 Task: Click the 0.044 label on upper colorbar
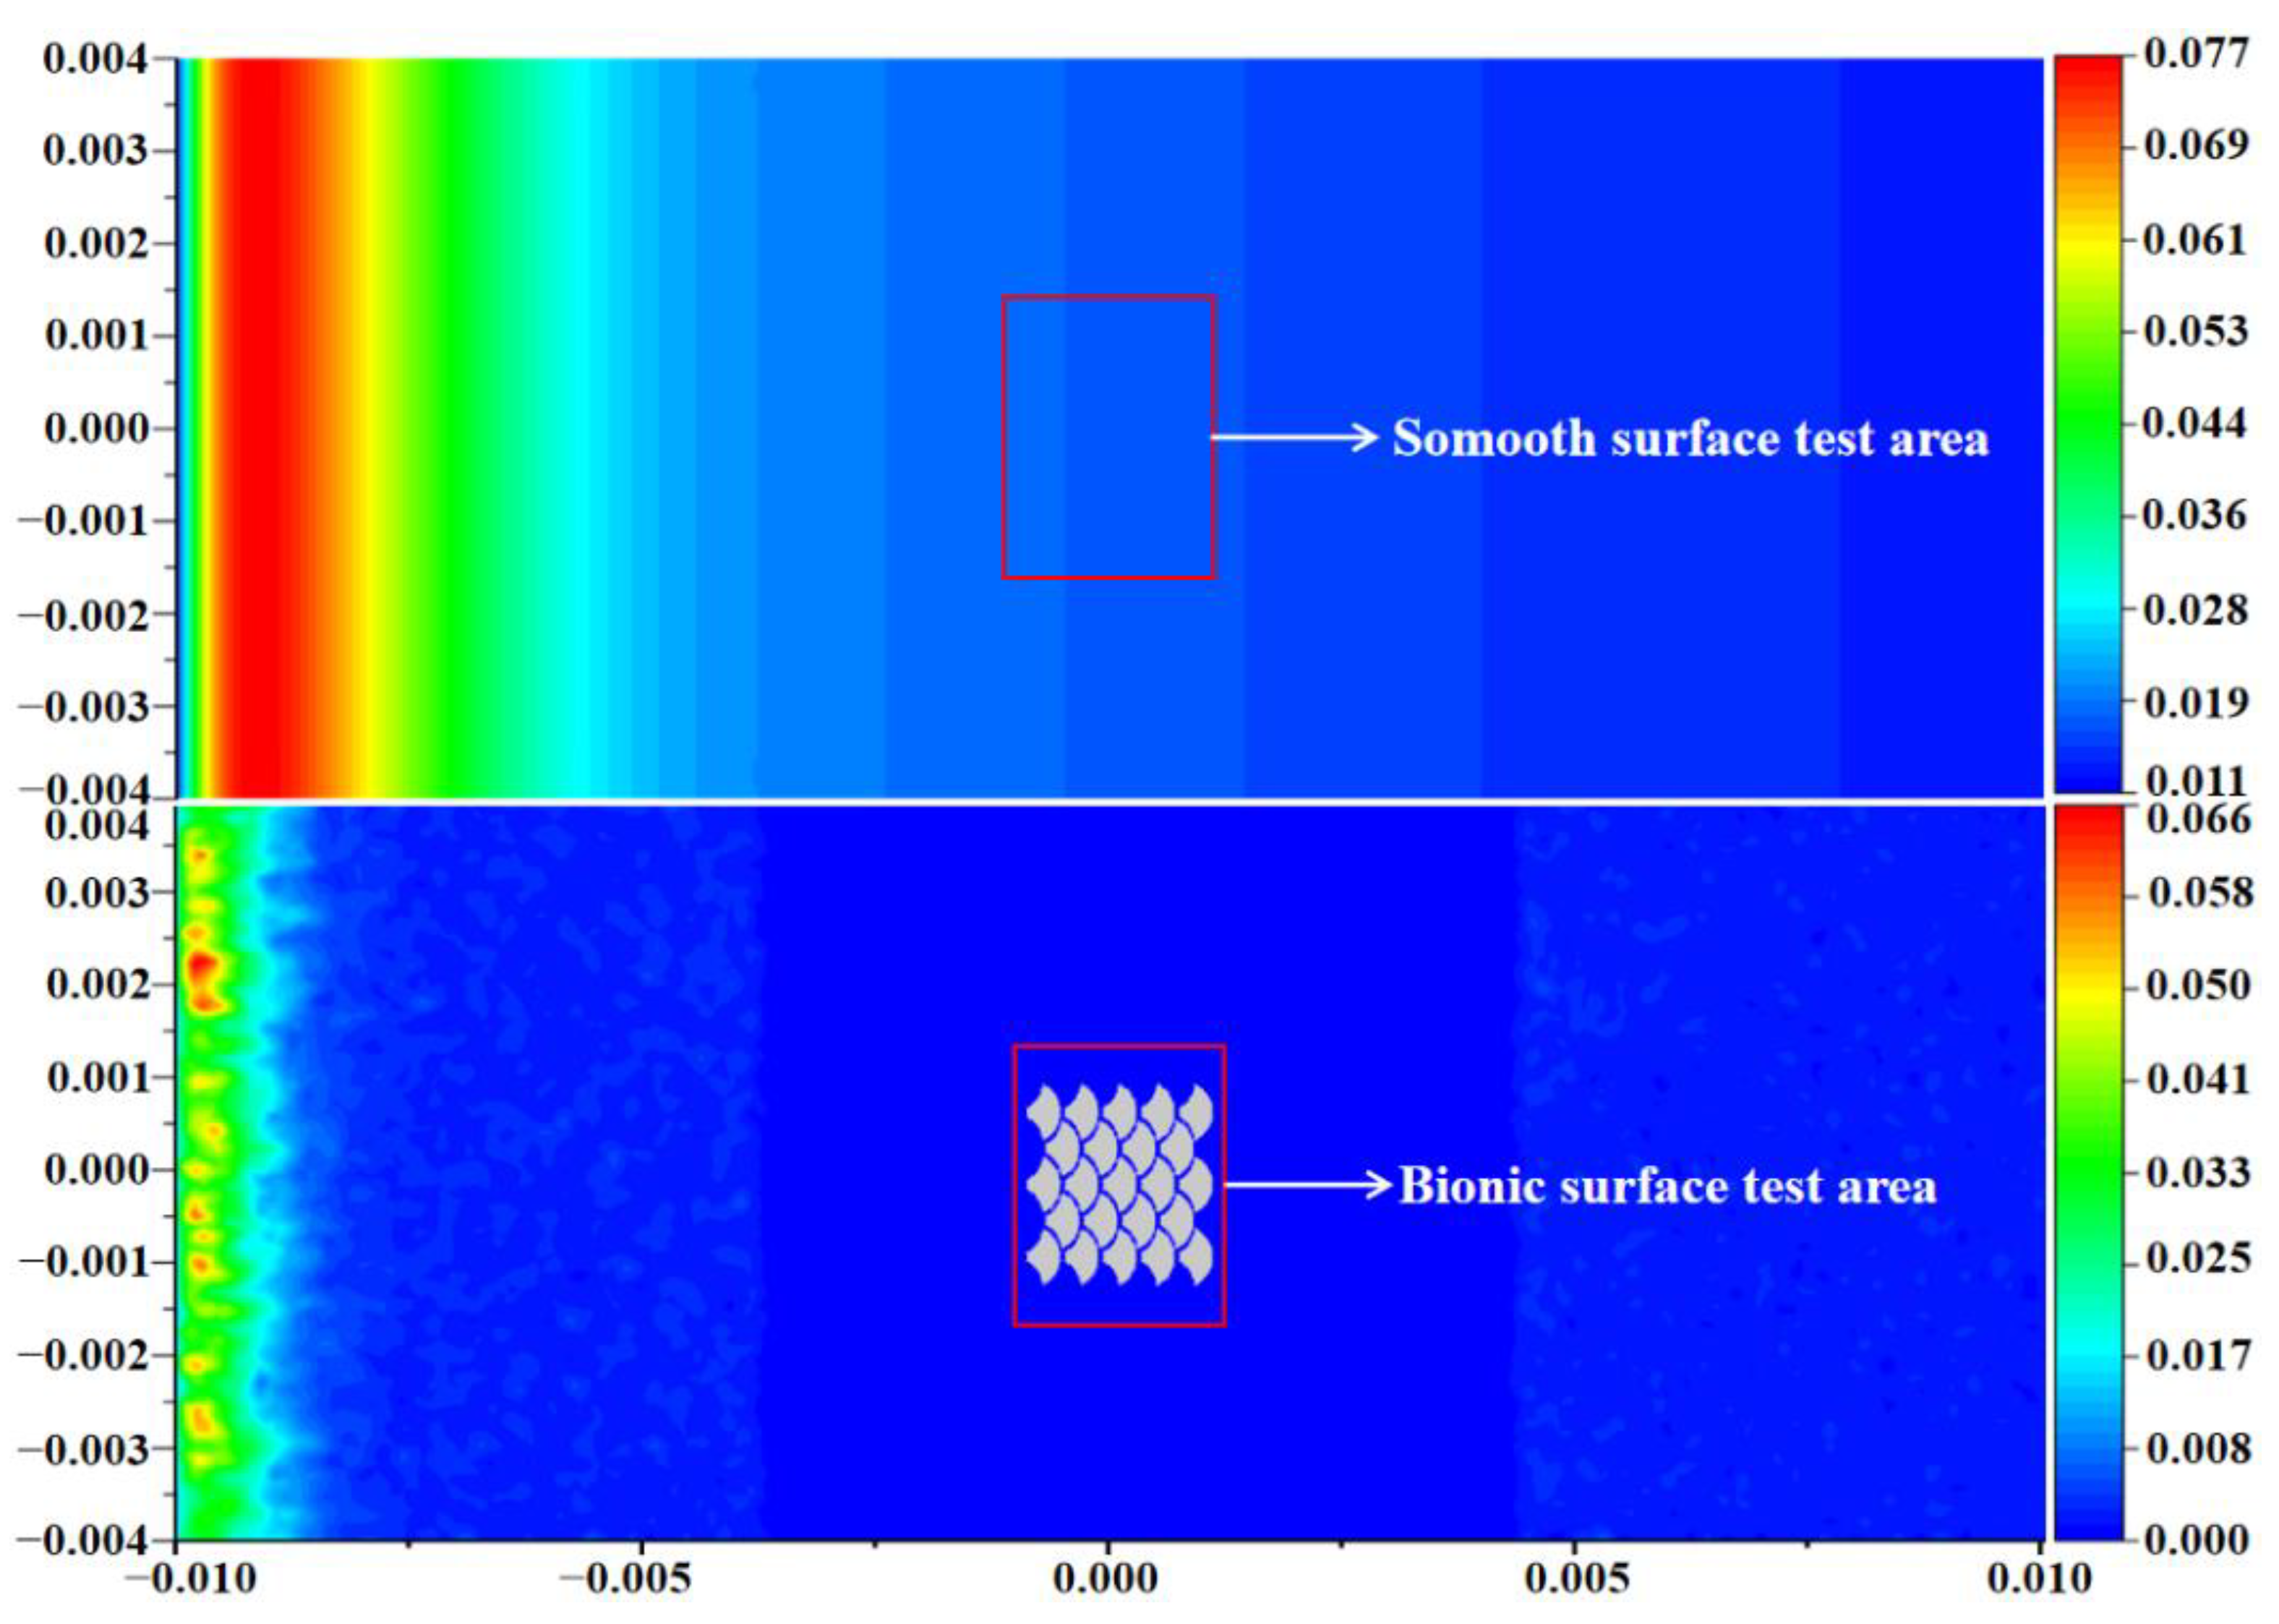coord(2194,422)
